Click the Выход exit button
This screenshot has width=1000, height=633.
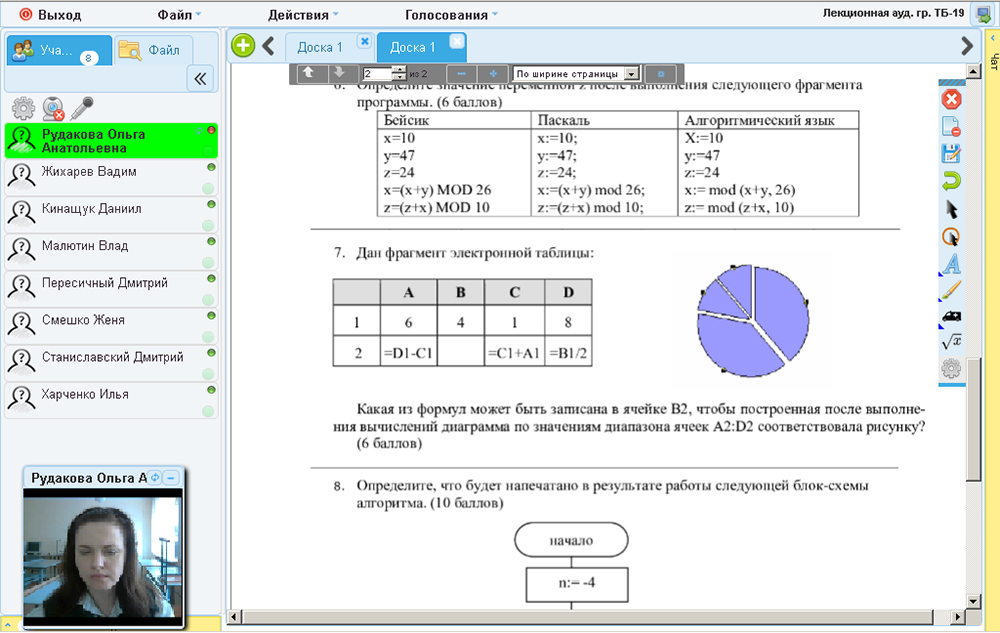50,15
